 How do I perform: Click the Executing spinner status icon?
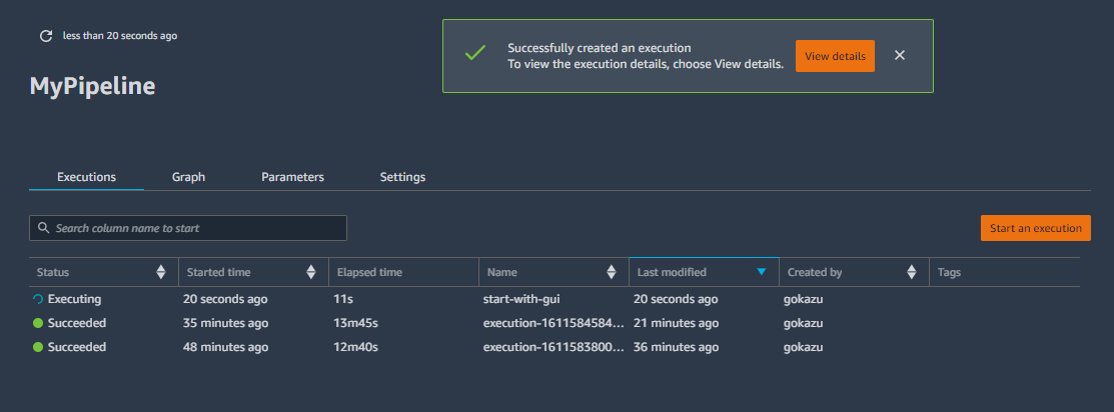point(38,299)
